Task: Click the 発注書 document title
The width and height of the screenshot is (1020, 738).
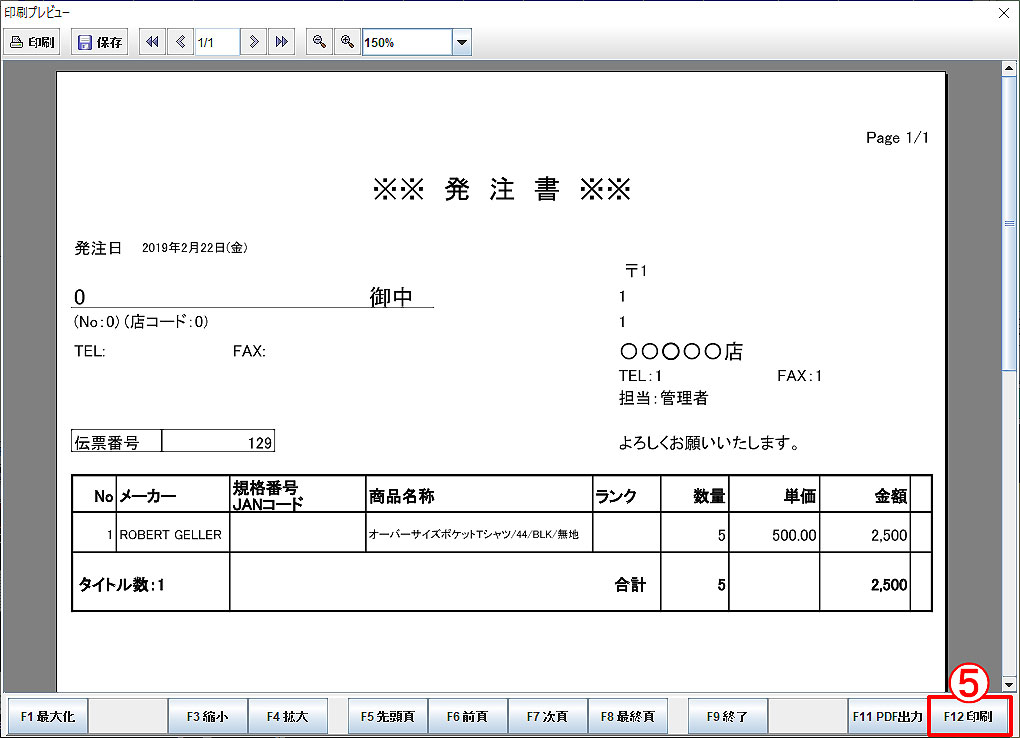Action: pos(502,189)
